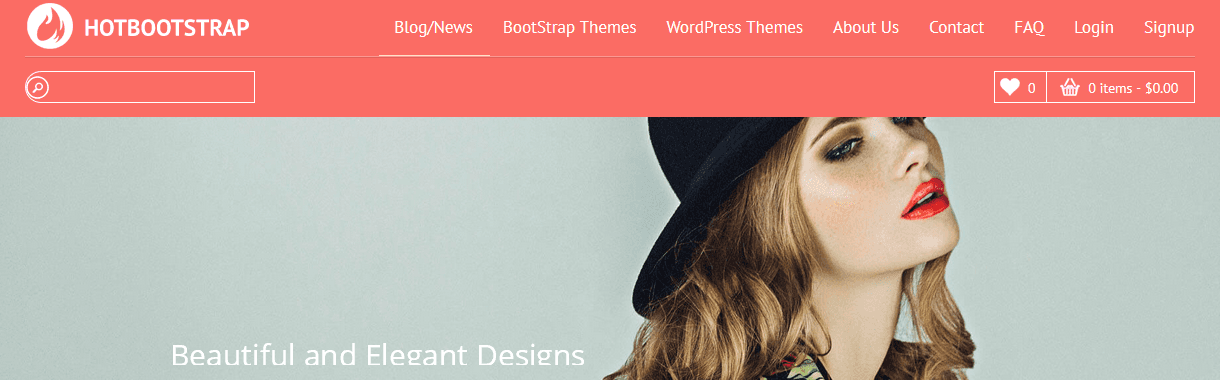1220x380 pixels.
Task: Open the WordPress Themes page
Action: tap(735, 27)
